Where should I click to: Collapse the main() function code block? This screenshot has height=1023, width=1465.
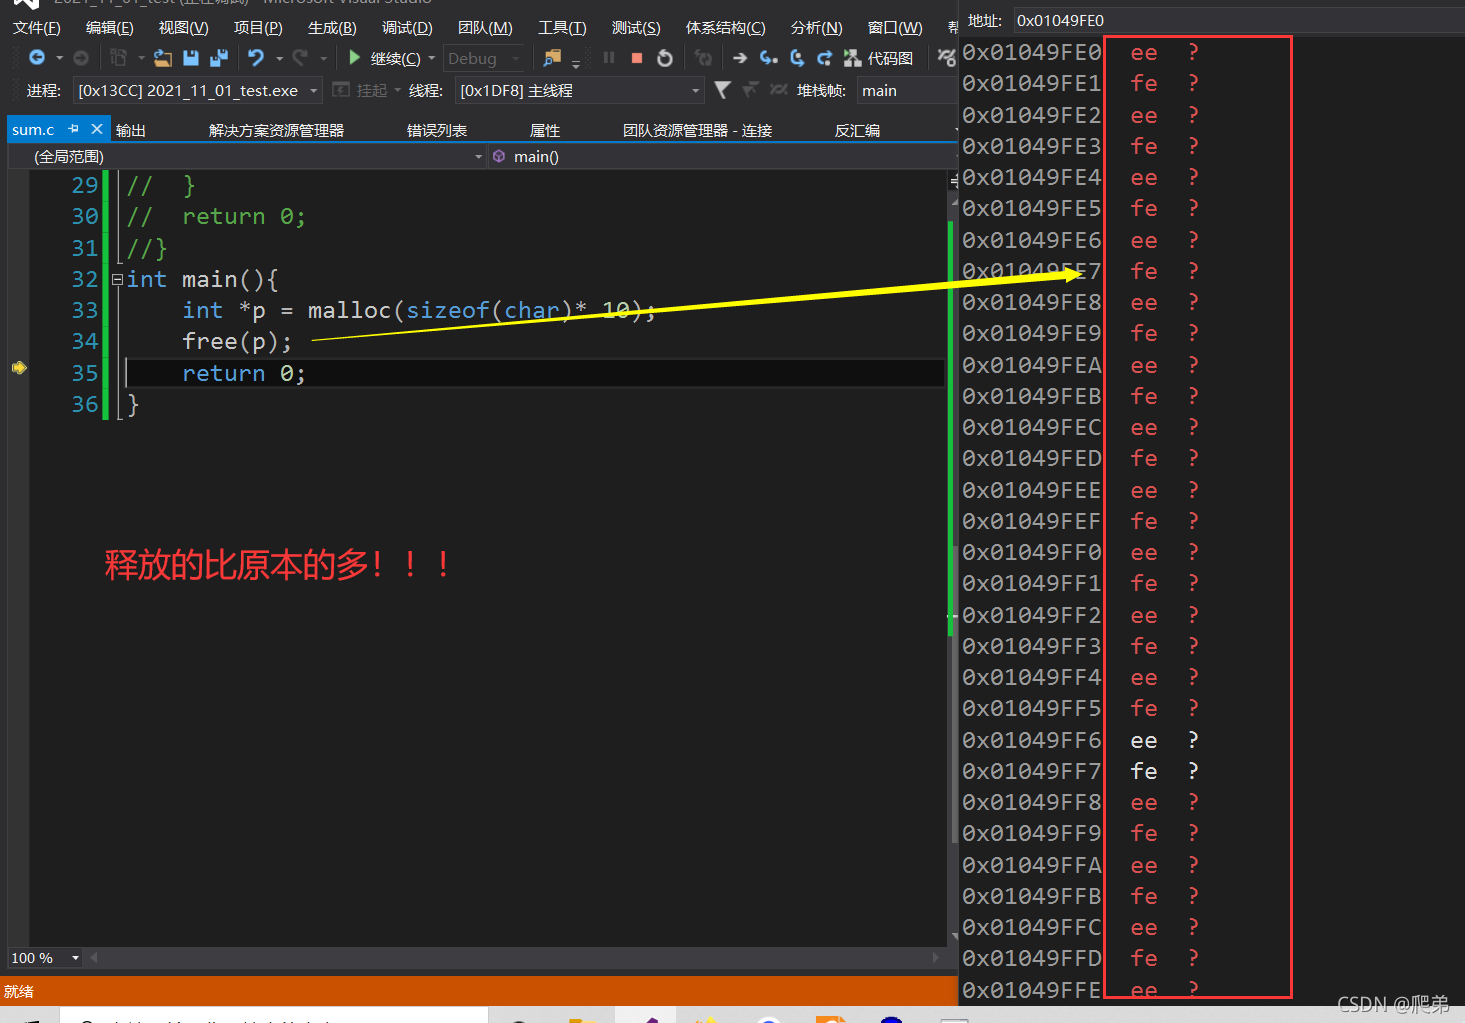click(117, 279)
